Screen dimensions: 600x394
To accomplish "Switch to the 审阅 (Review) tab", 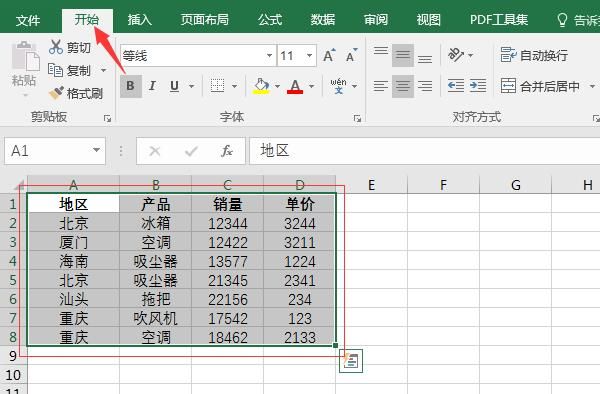I will 376,20.
